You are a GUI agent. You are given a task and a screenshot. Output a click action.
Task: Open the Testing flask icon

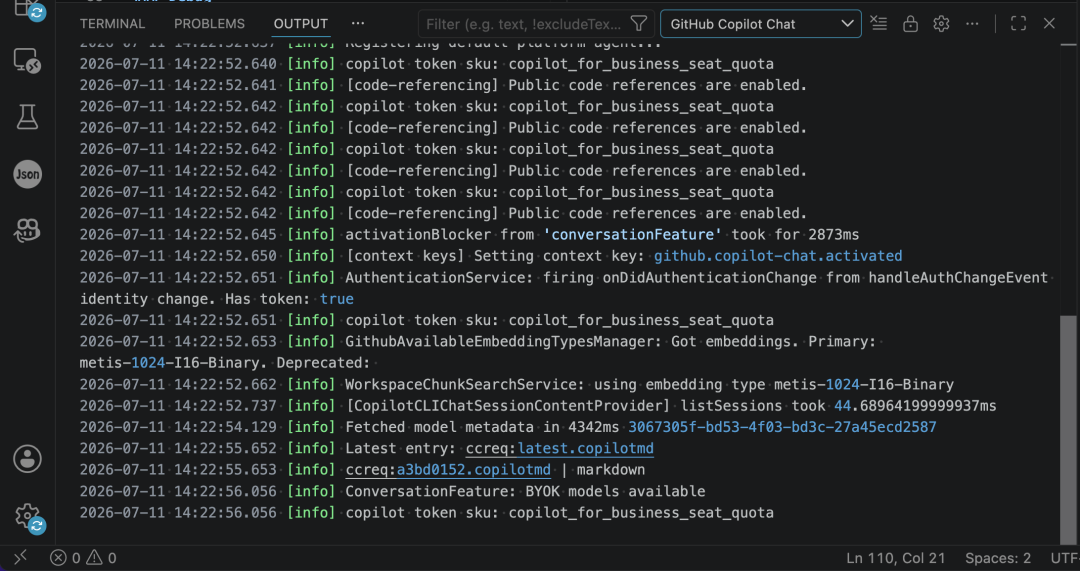(x=28, y=117)
